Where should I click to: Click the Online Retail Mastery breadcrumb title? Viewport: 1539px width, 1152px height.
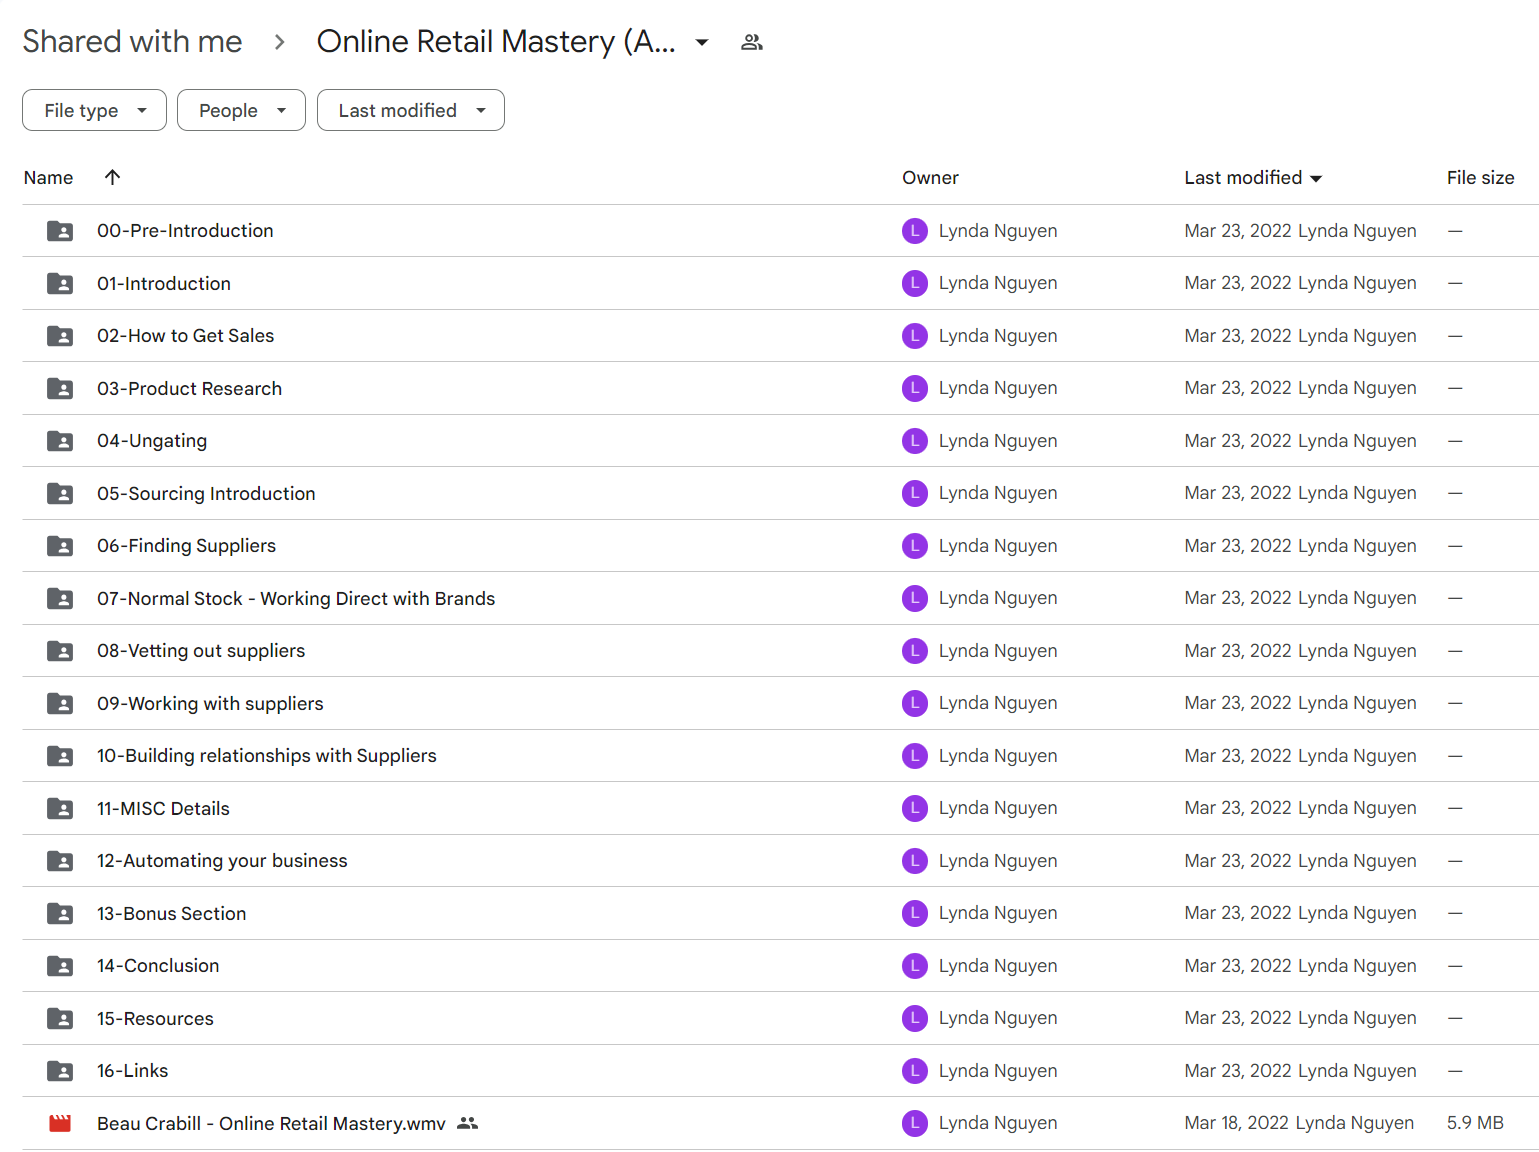[496, 41]
